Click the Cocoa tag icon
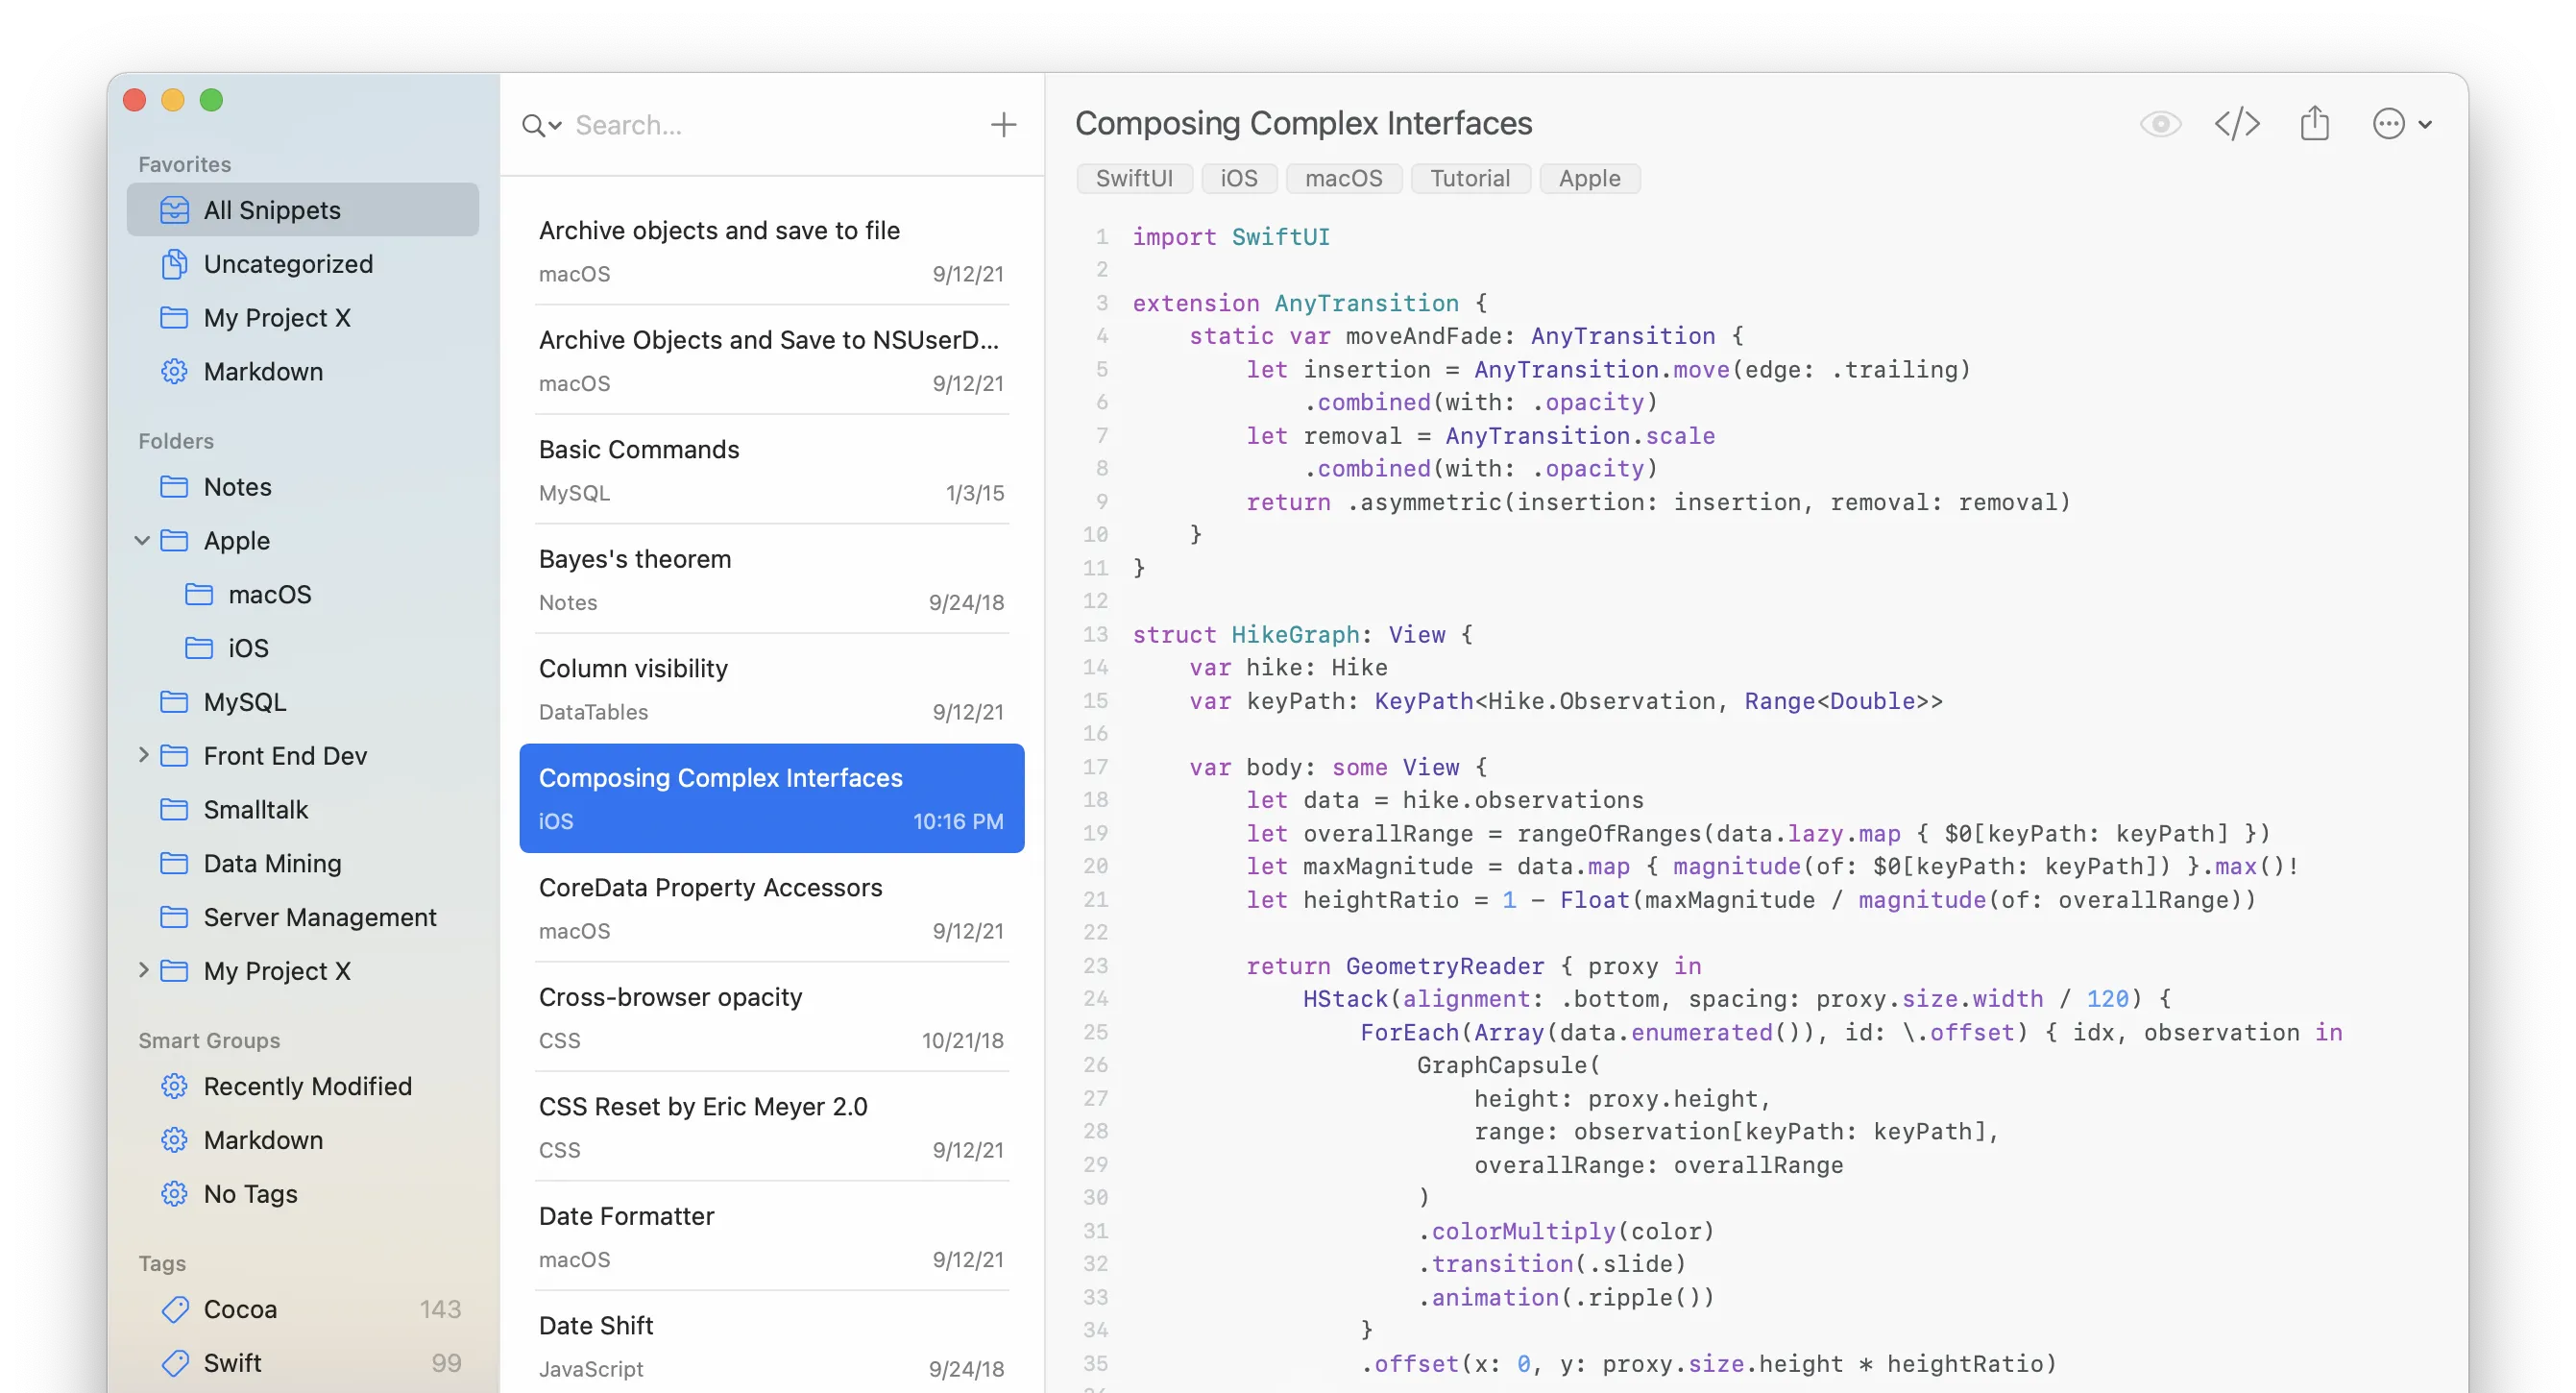 pos(174,1310)
